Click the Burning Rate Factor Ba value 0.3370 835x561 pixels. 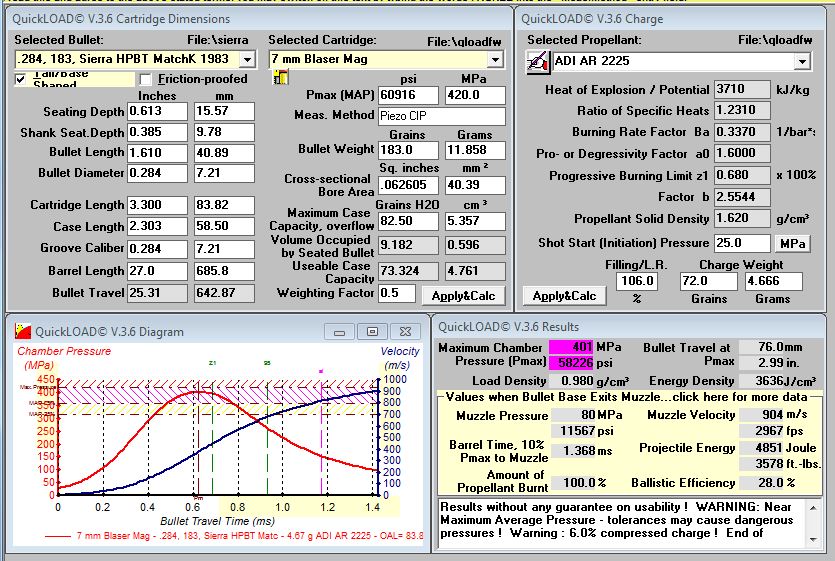point(742,132)
